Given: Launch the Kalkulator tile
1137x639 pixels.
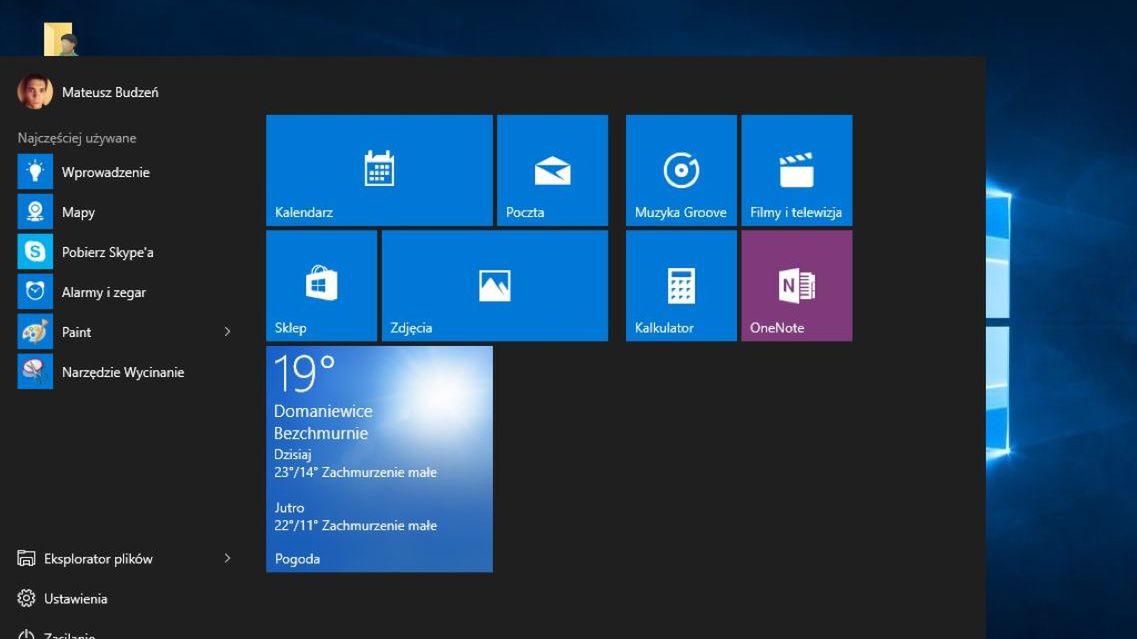Looking at the screenshot, I should click(x=681, y=286).
